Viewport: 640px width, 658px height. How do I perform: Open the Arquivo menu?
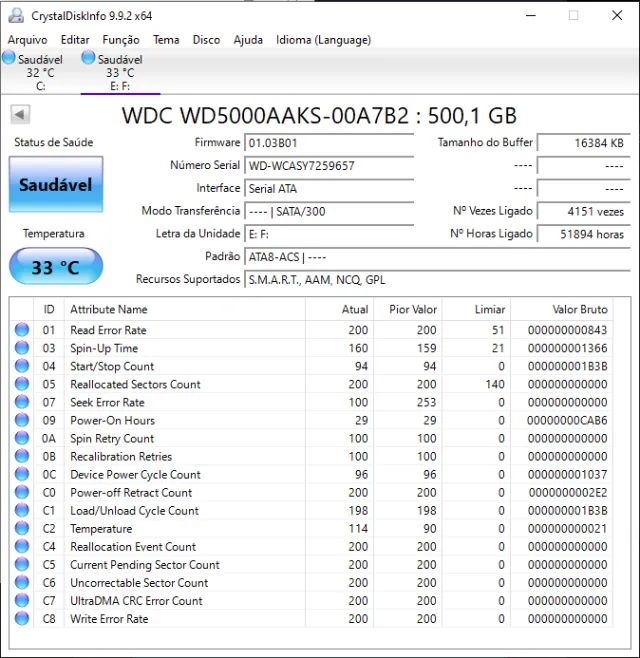28,40
